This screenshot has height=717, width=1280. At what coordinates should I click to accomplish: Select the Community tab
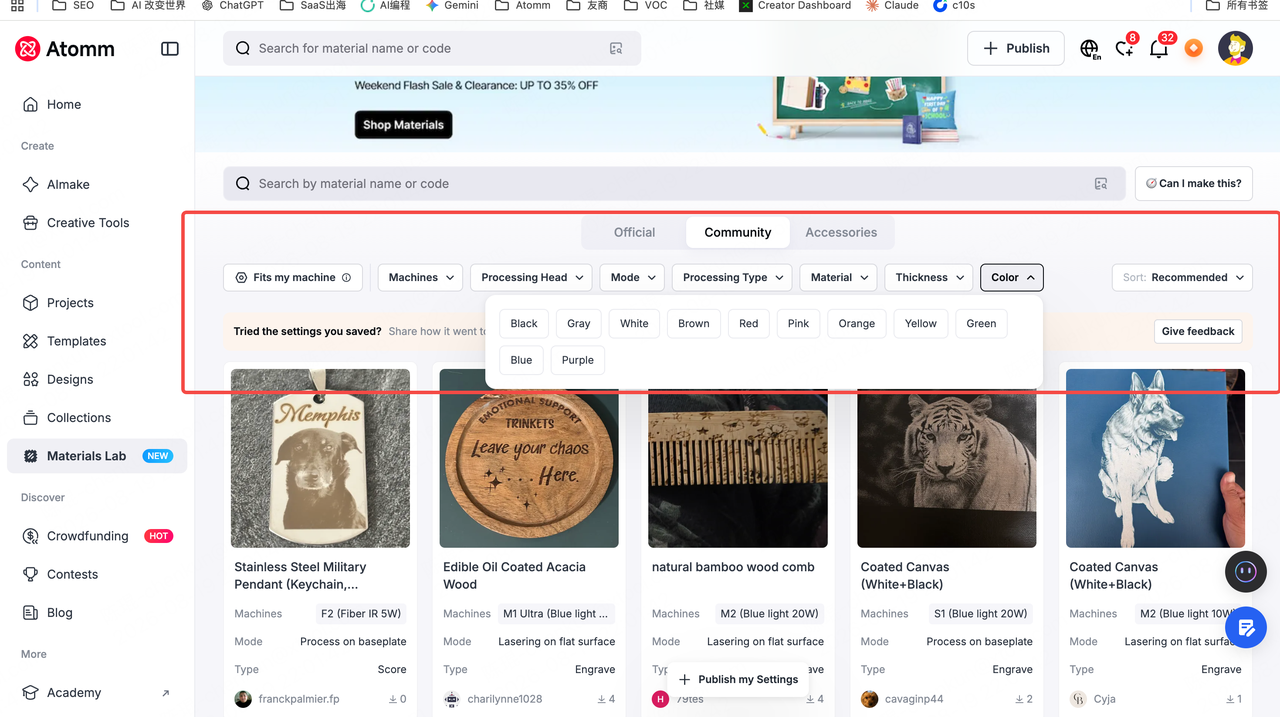click(x=738, y=233)
